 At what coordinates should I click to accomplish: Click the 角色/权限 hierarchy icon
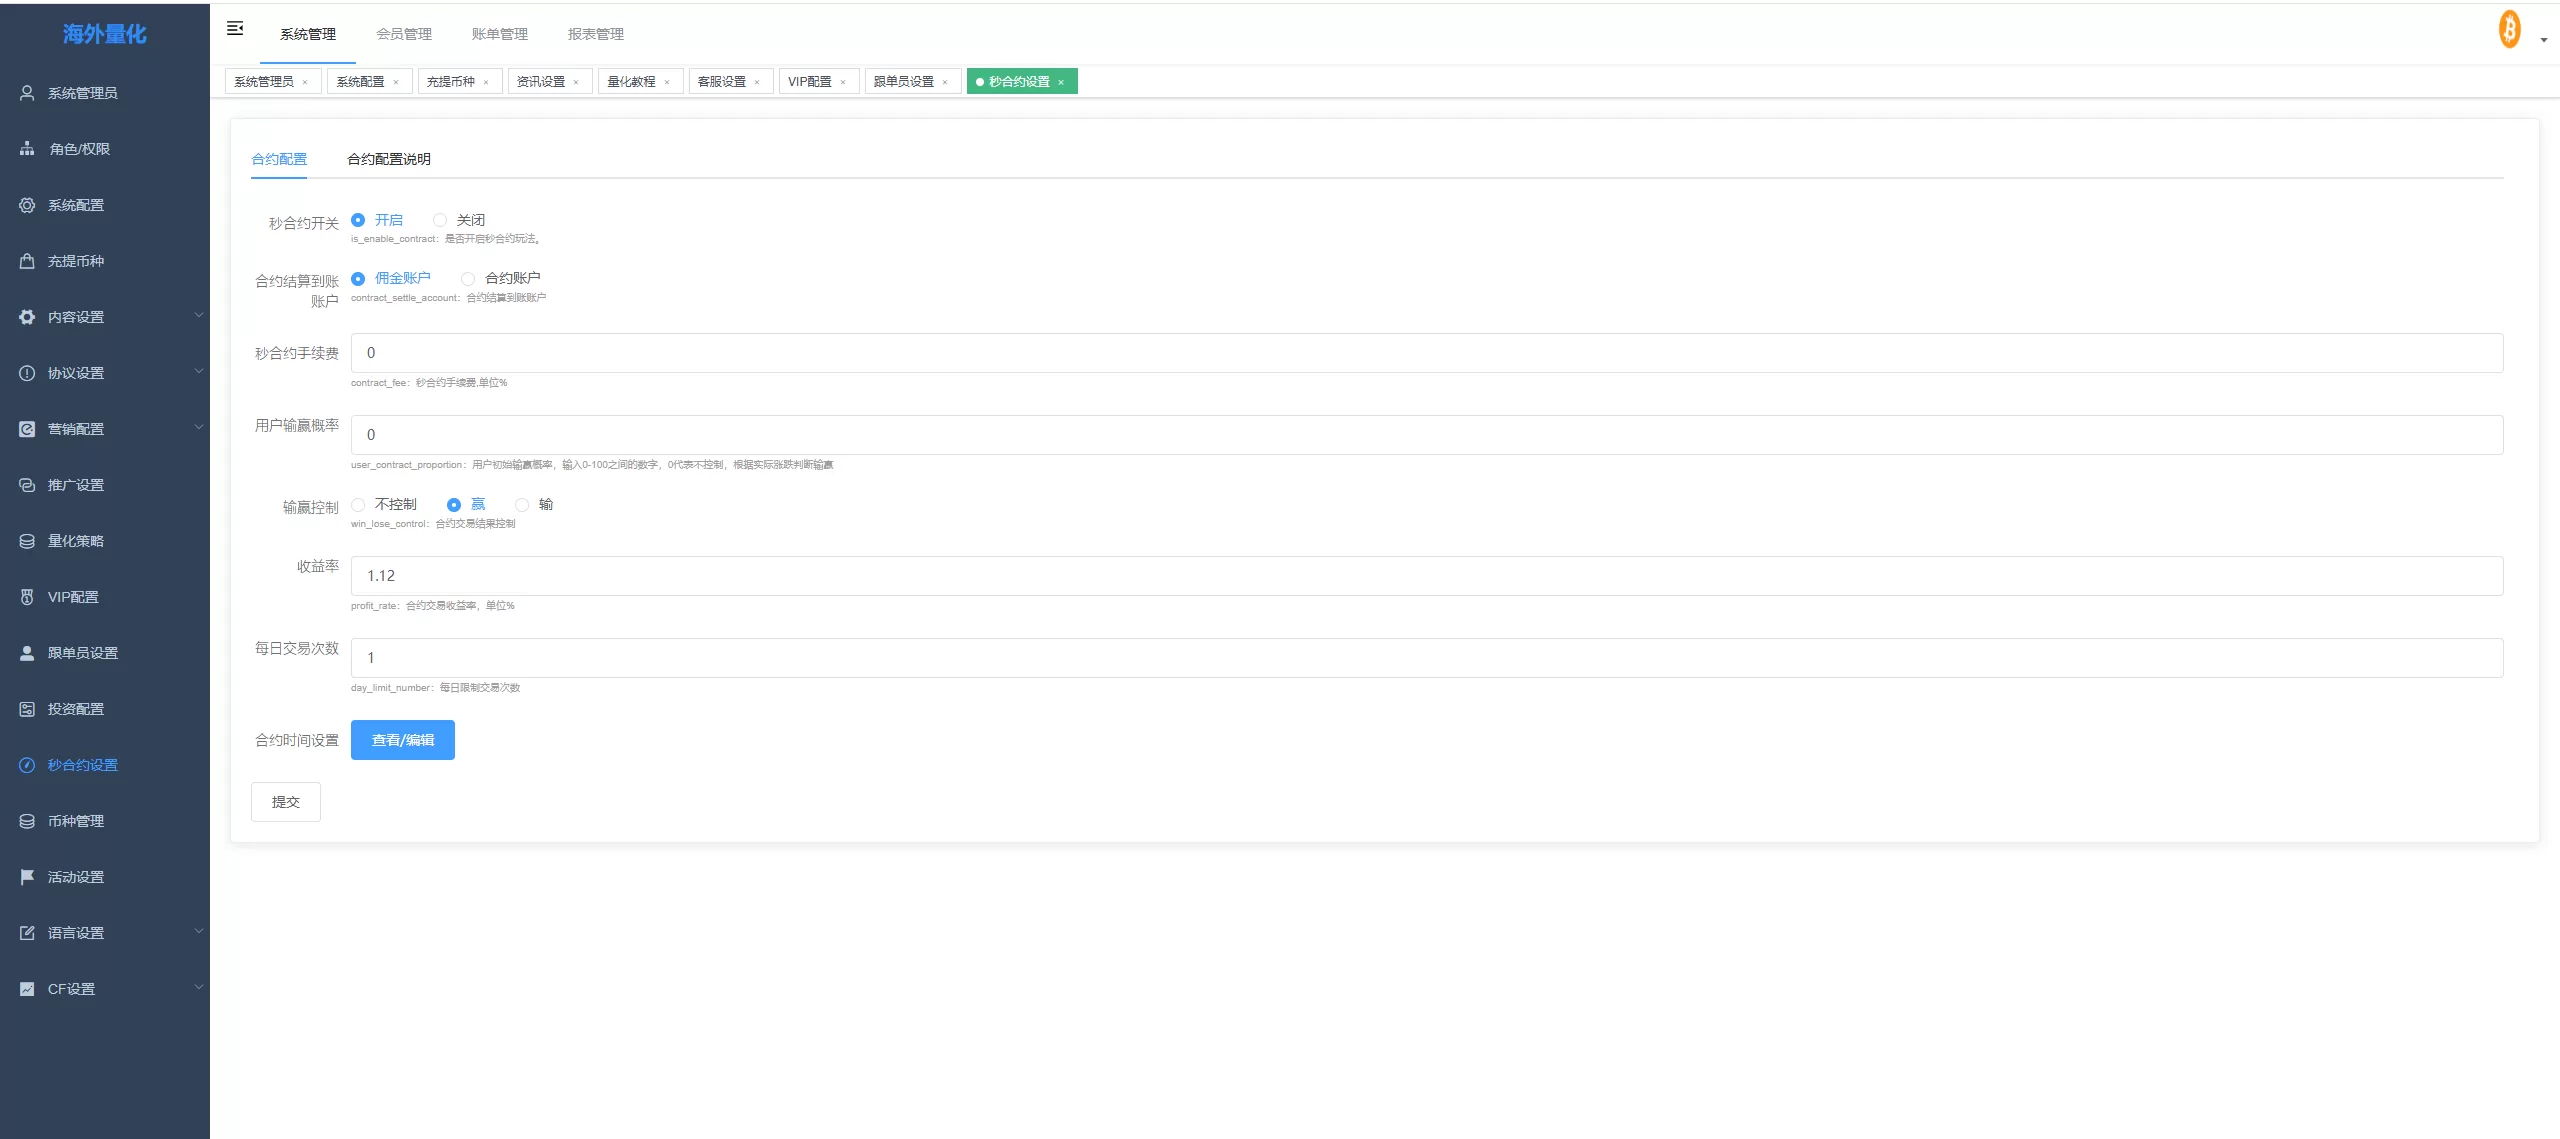coord(27,149)
